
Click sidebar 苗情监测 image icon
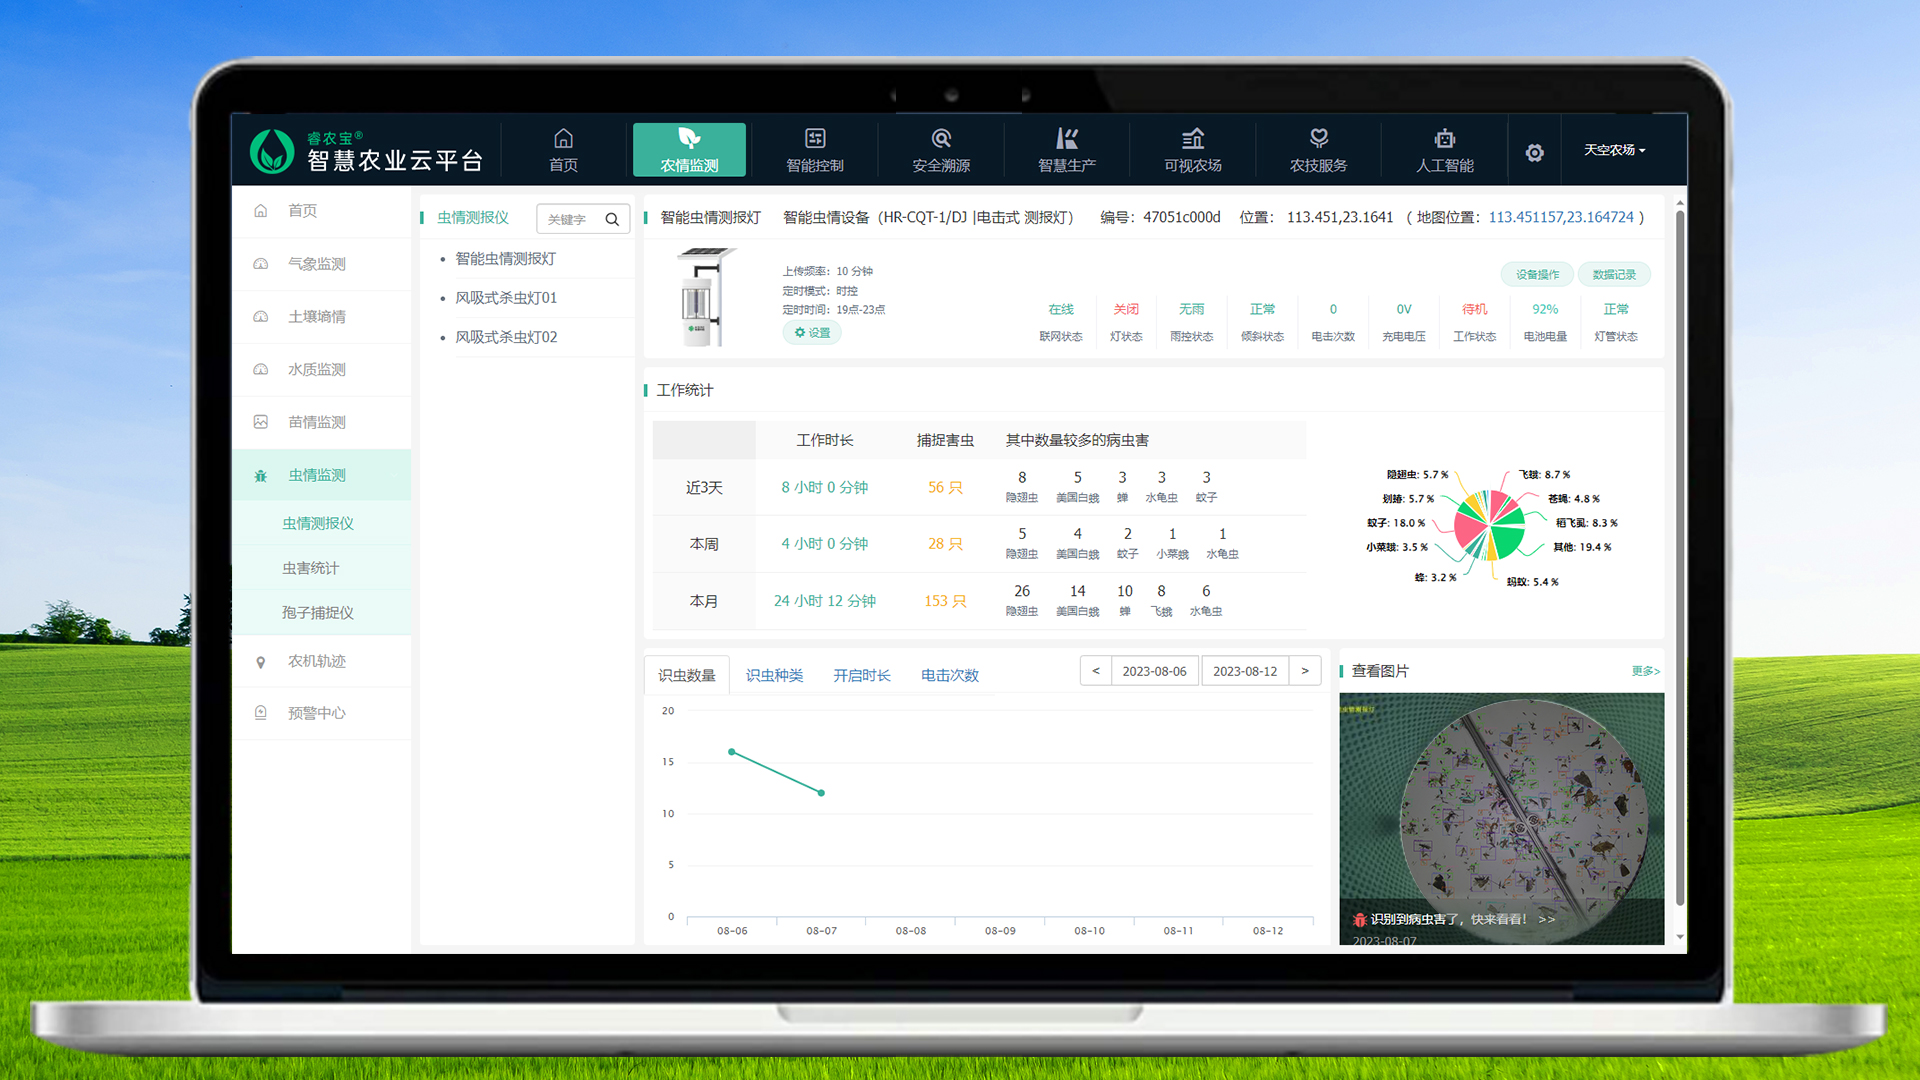point(261,422)
